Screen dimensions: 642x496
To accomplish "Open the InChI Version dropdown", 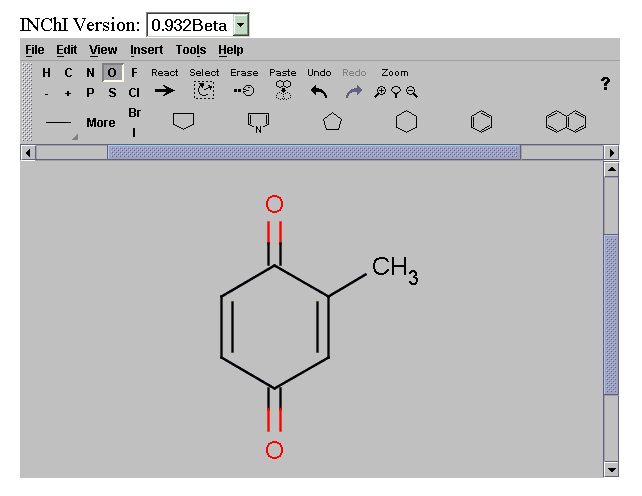I will tap(240, 25).
